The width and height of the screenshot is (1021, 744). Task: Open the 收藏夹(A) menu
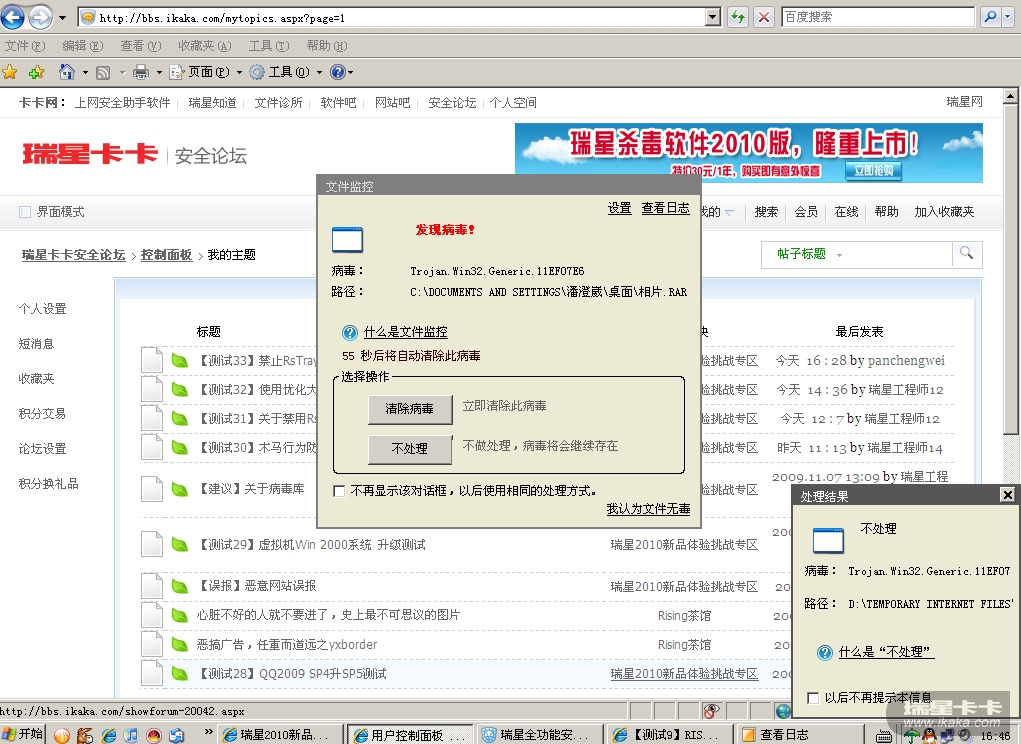point(204,46)
